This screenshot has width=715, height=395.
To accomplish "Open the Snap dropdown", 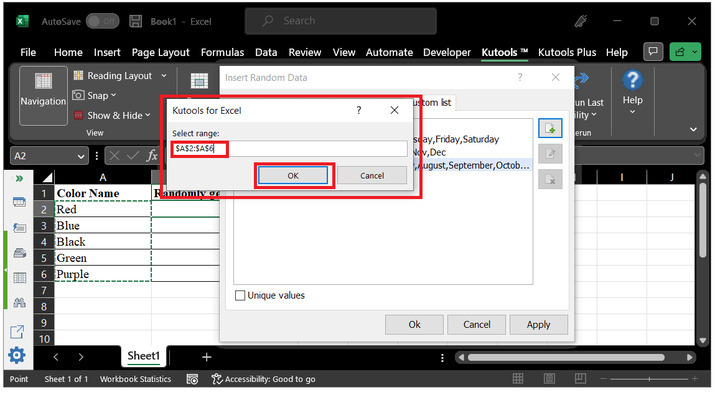I will 94,95.
